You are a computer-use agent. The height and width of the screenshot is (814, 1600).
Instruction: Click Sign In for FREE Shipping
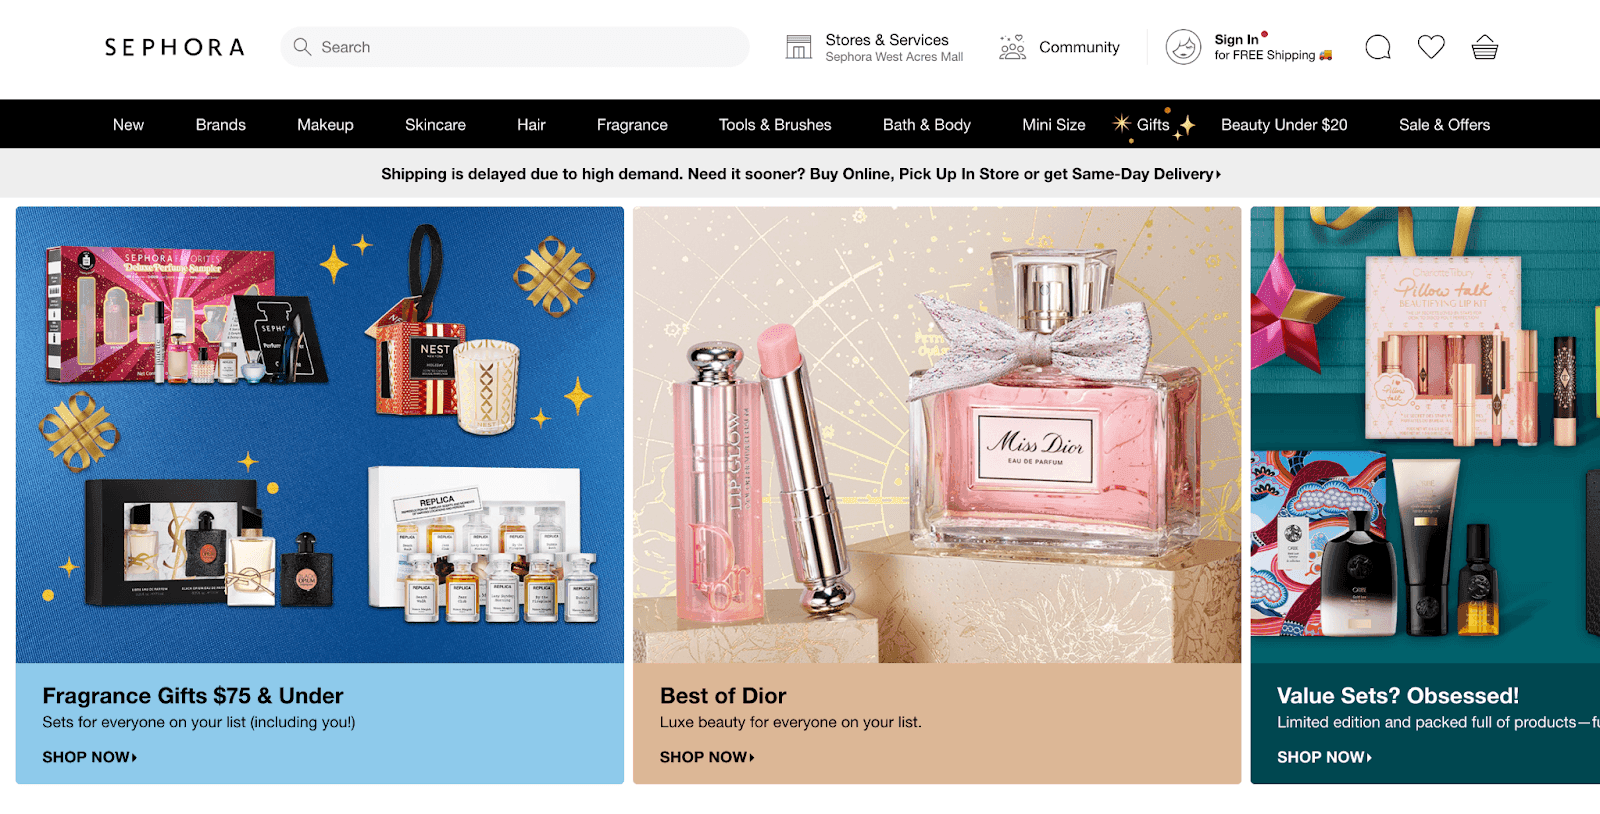[x=1273, y=47]
